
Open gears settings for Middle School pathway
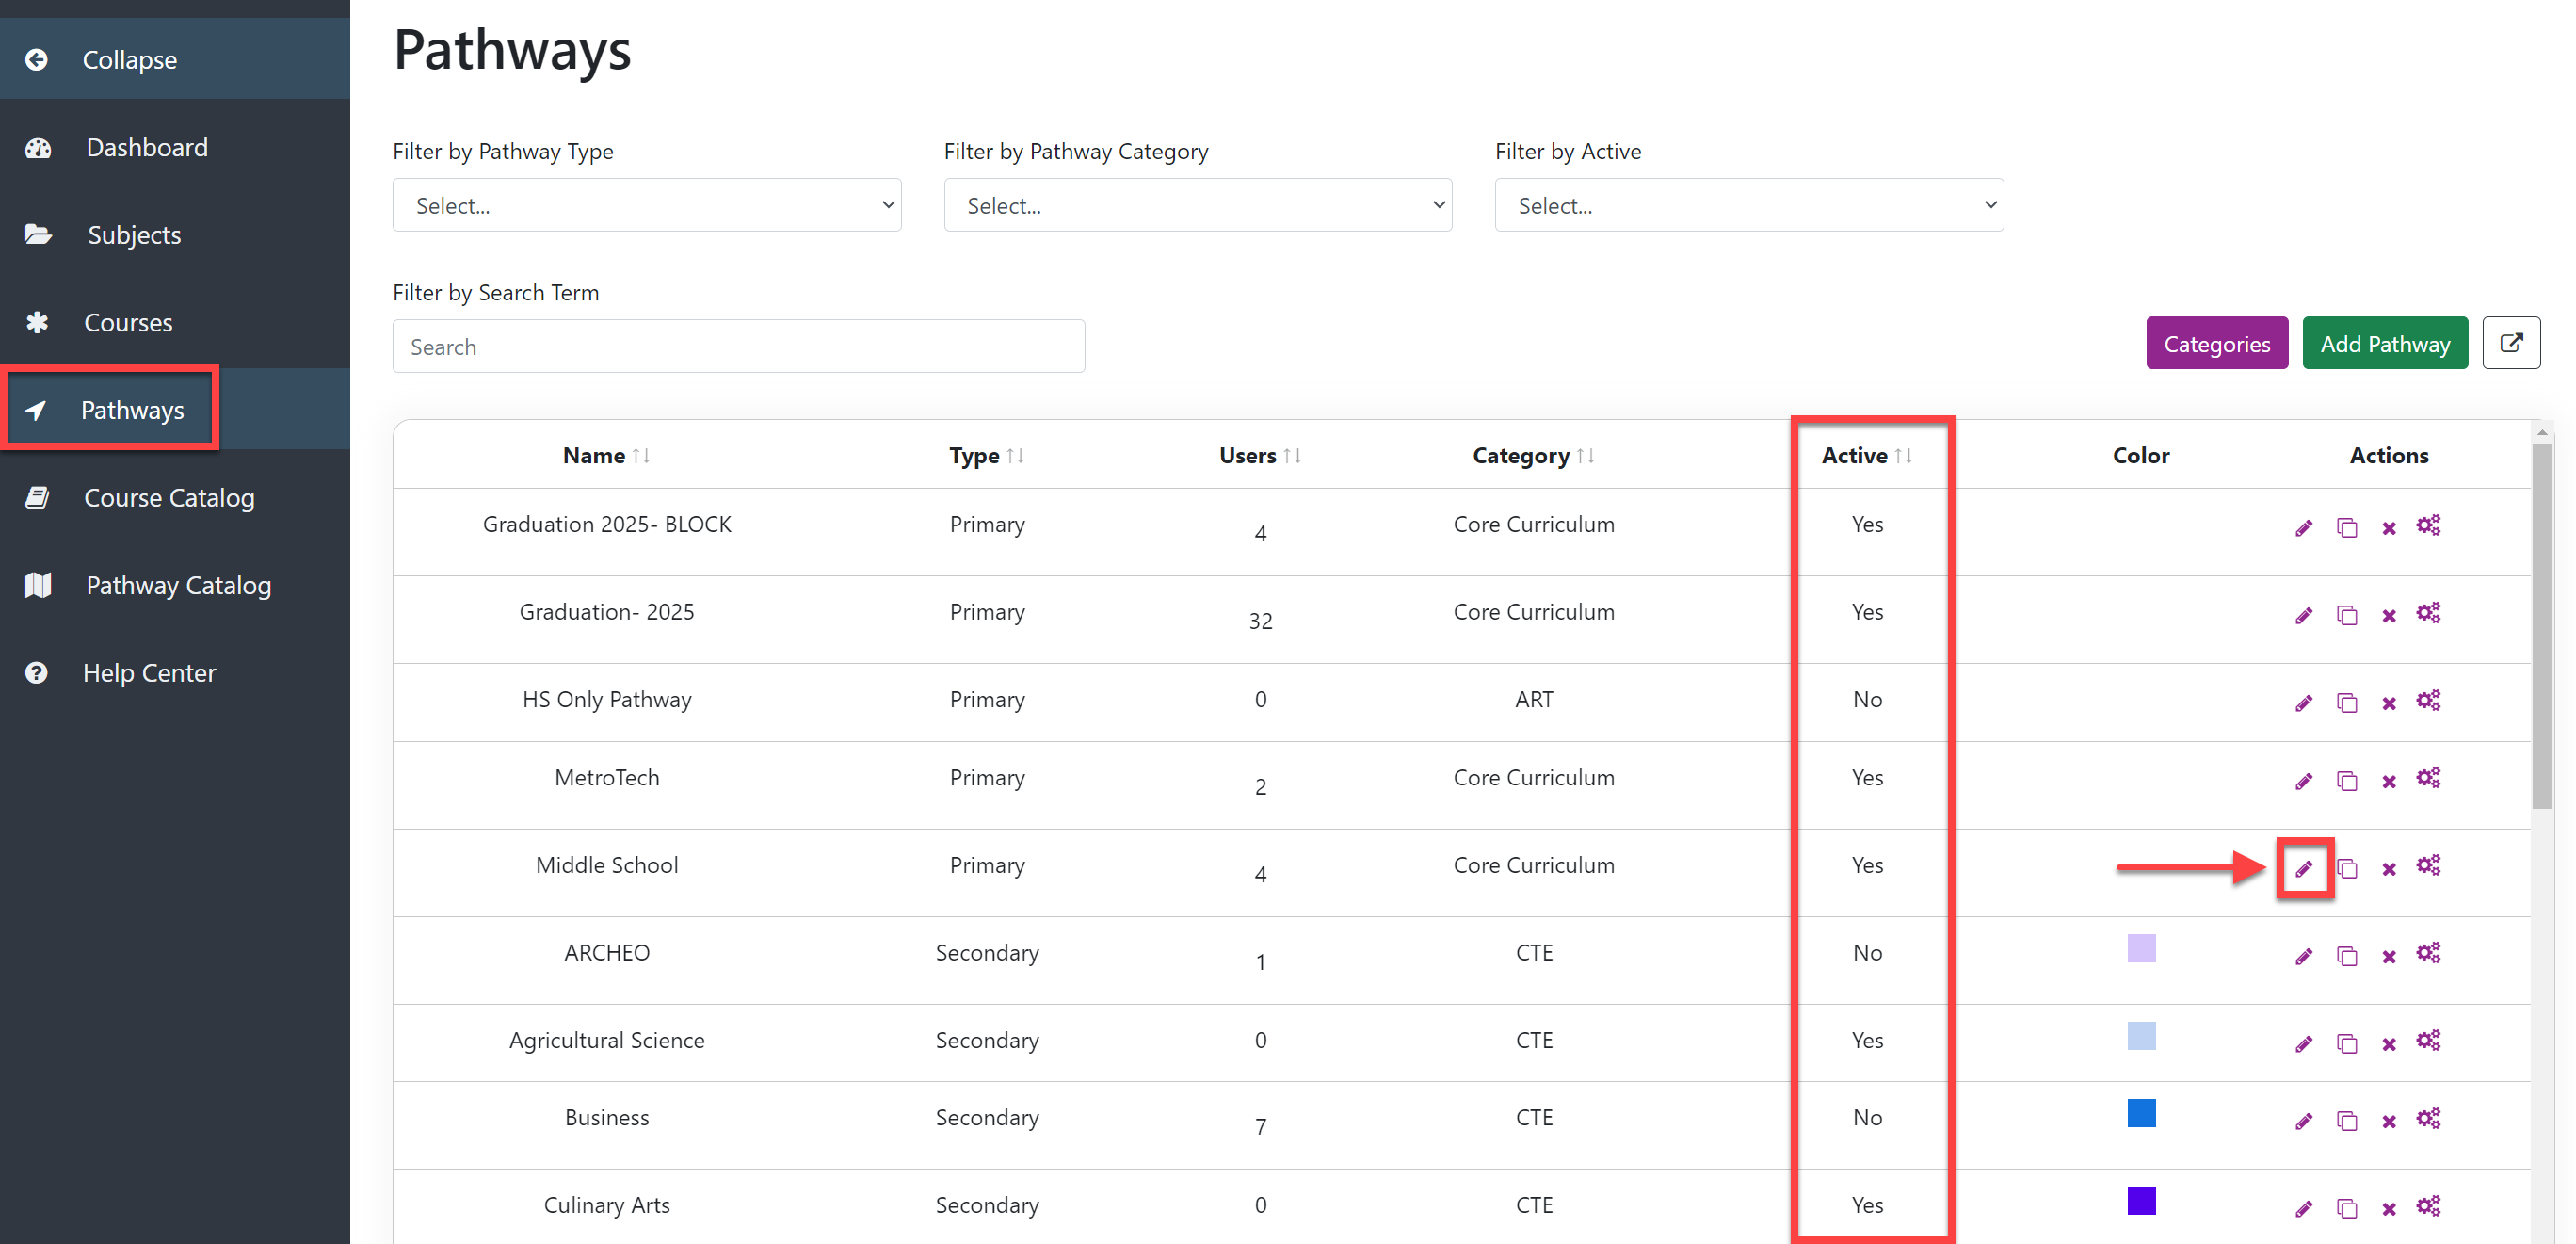pos(2429,865)
